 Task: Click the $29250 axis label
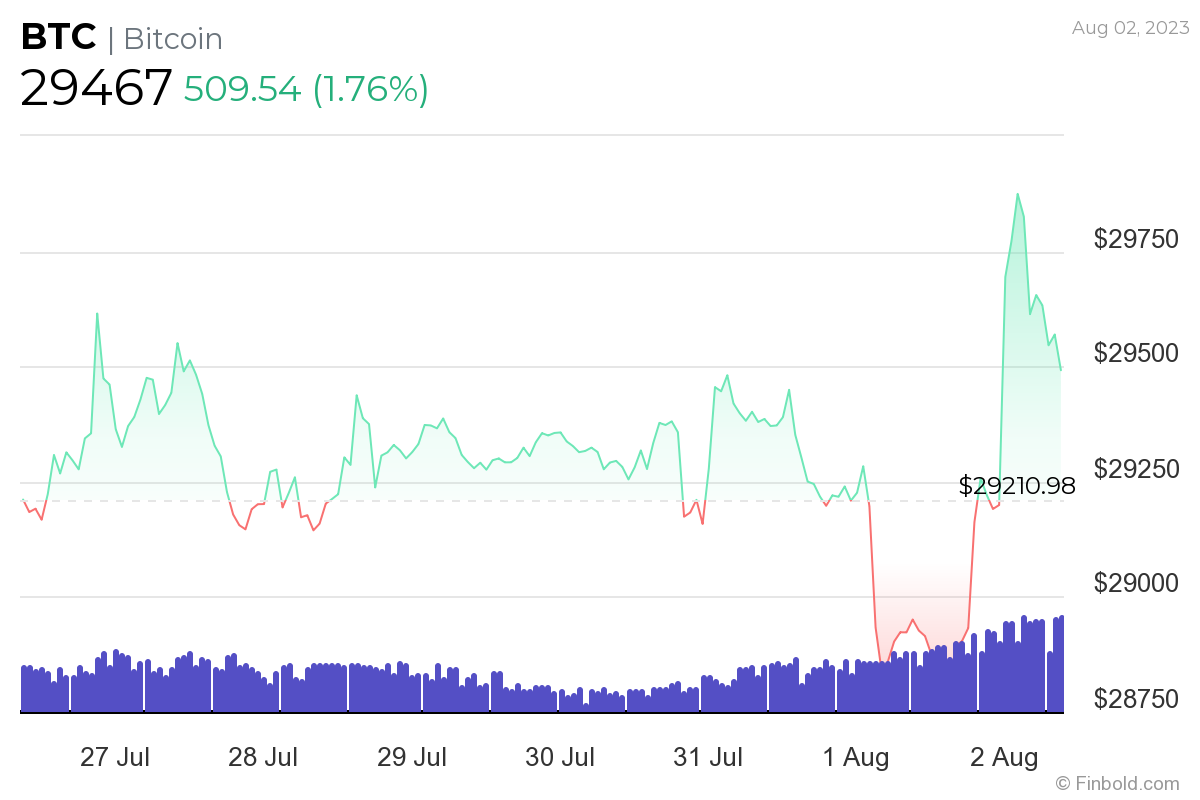pyautogui.click(x=1136, y=469)
